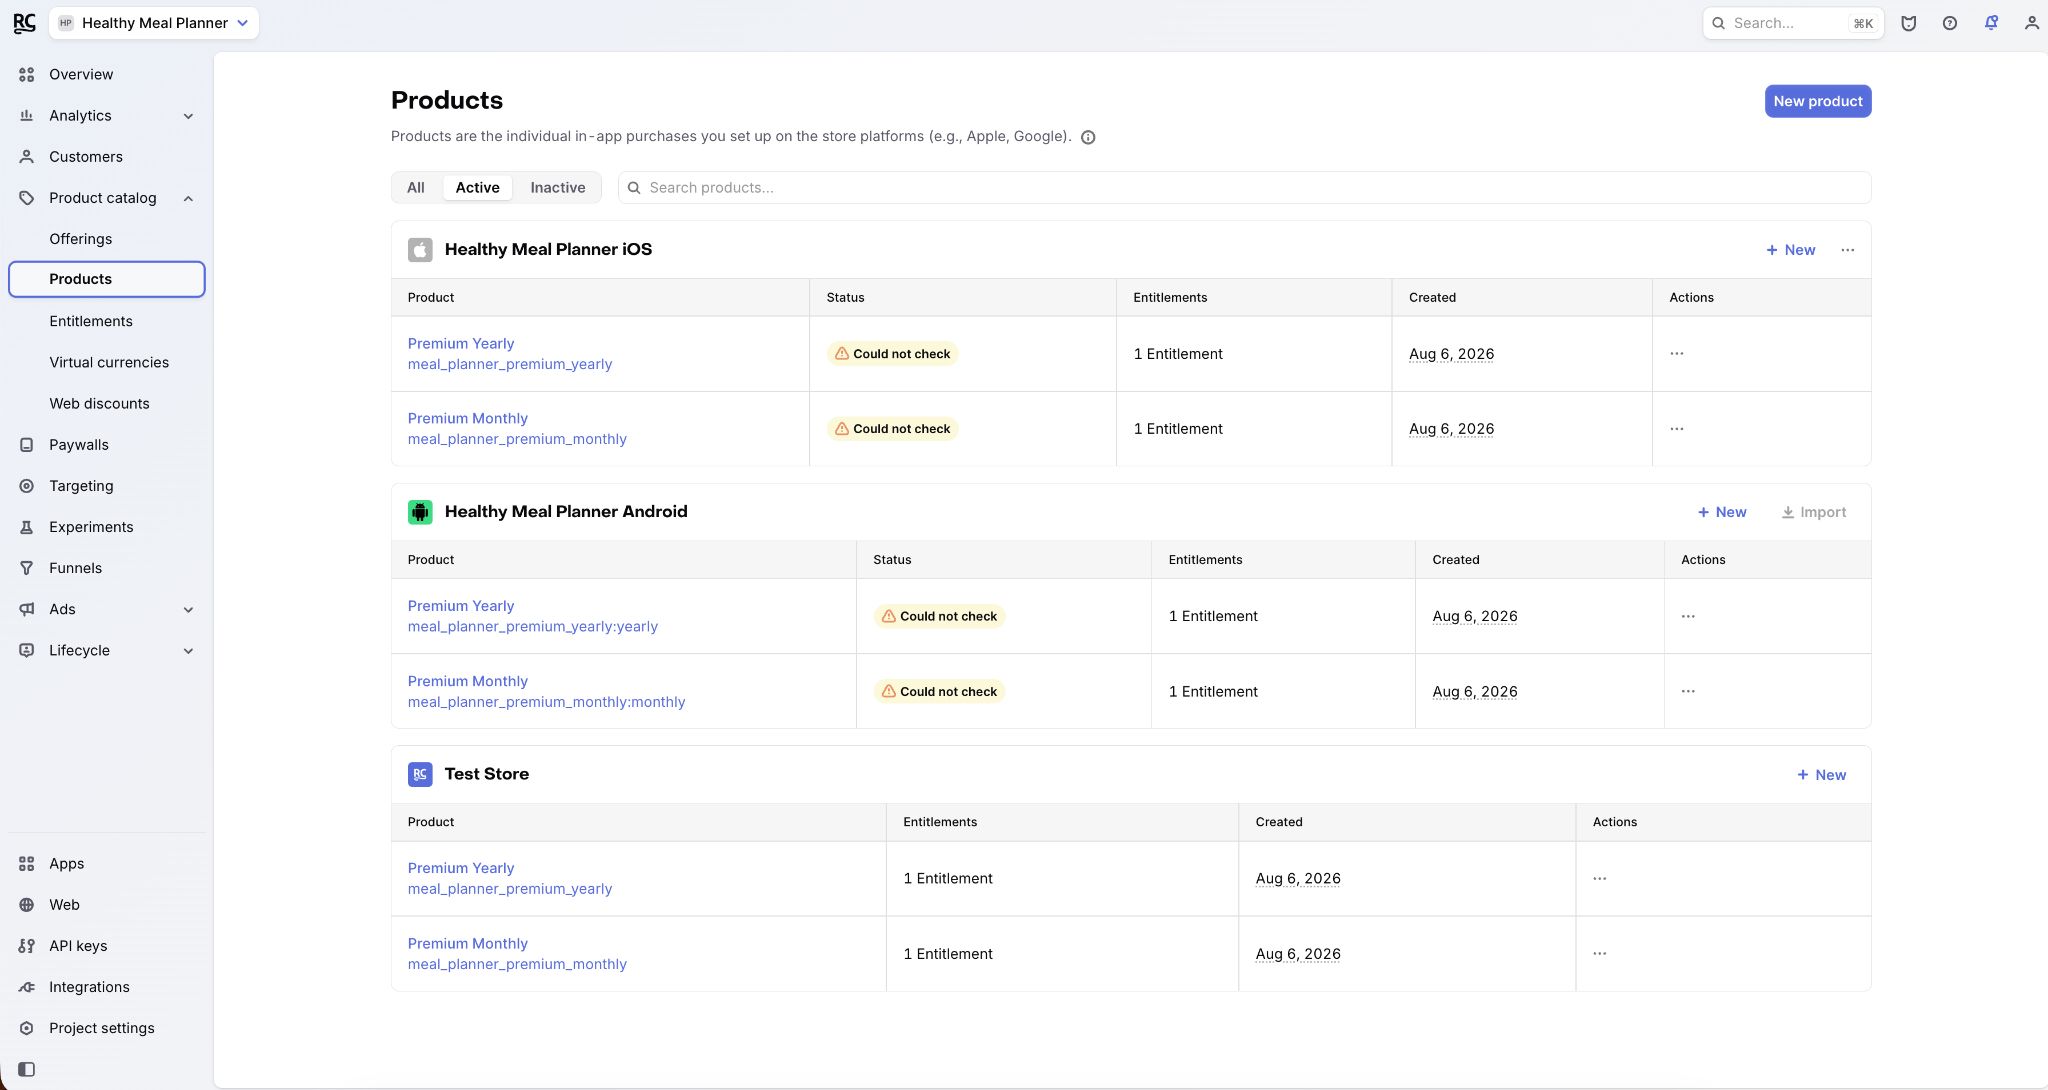Toggle the sidebar collapse icon
The image size is (2048, 1090).
(x=27, y=1069)
